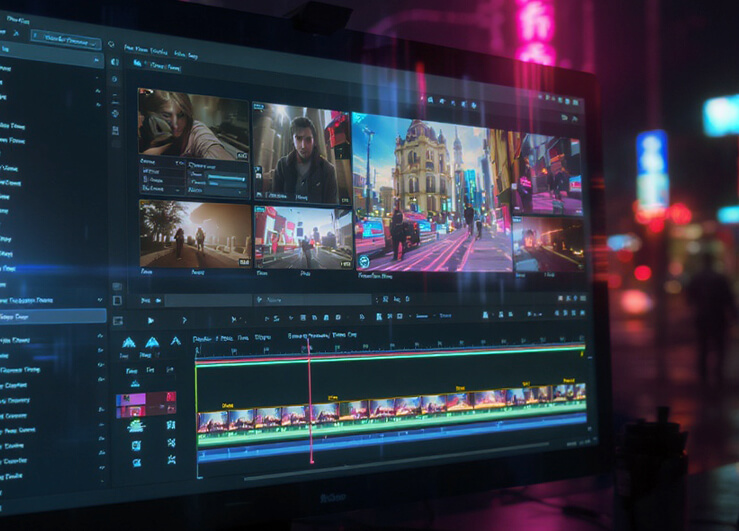Image resolution: width=739 pixels, height=531 pixels.
Task: Click the small pyramid icon above the magenta track swatch
Action: (x=135, y=384)
